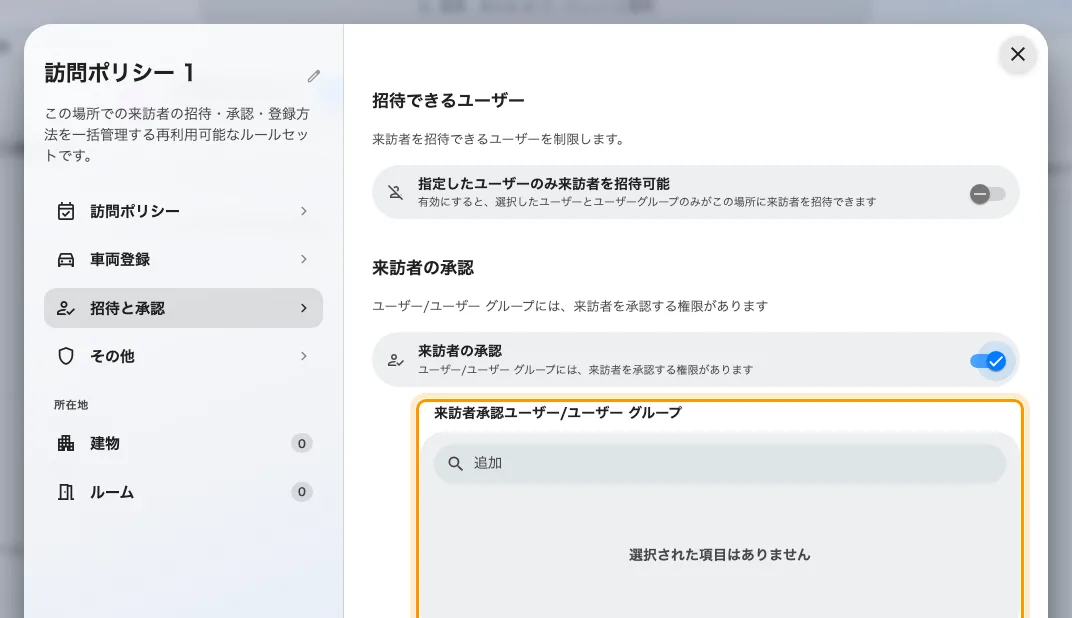The height and width of the screenshot is (618, 1072).
Task: Click the 0 count badge next to ルーム
Action: coord(302,492)
